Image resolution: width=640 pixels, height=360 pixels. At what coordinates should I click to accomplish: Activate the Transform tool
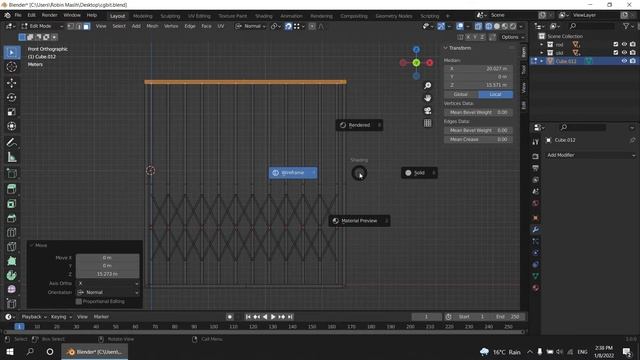(11, 126)
